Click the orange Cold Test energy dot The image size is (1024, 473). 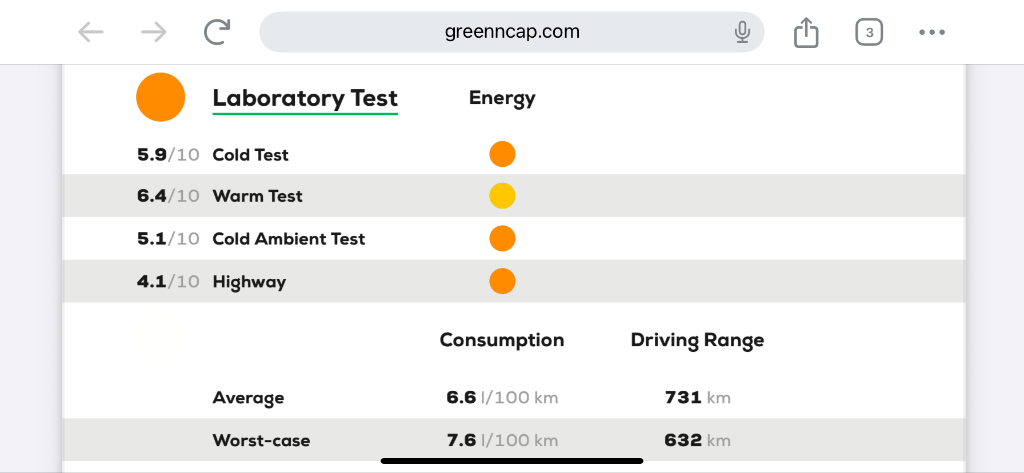coord(502,154)
